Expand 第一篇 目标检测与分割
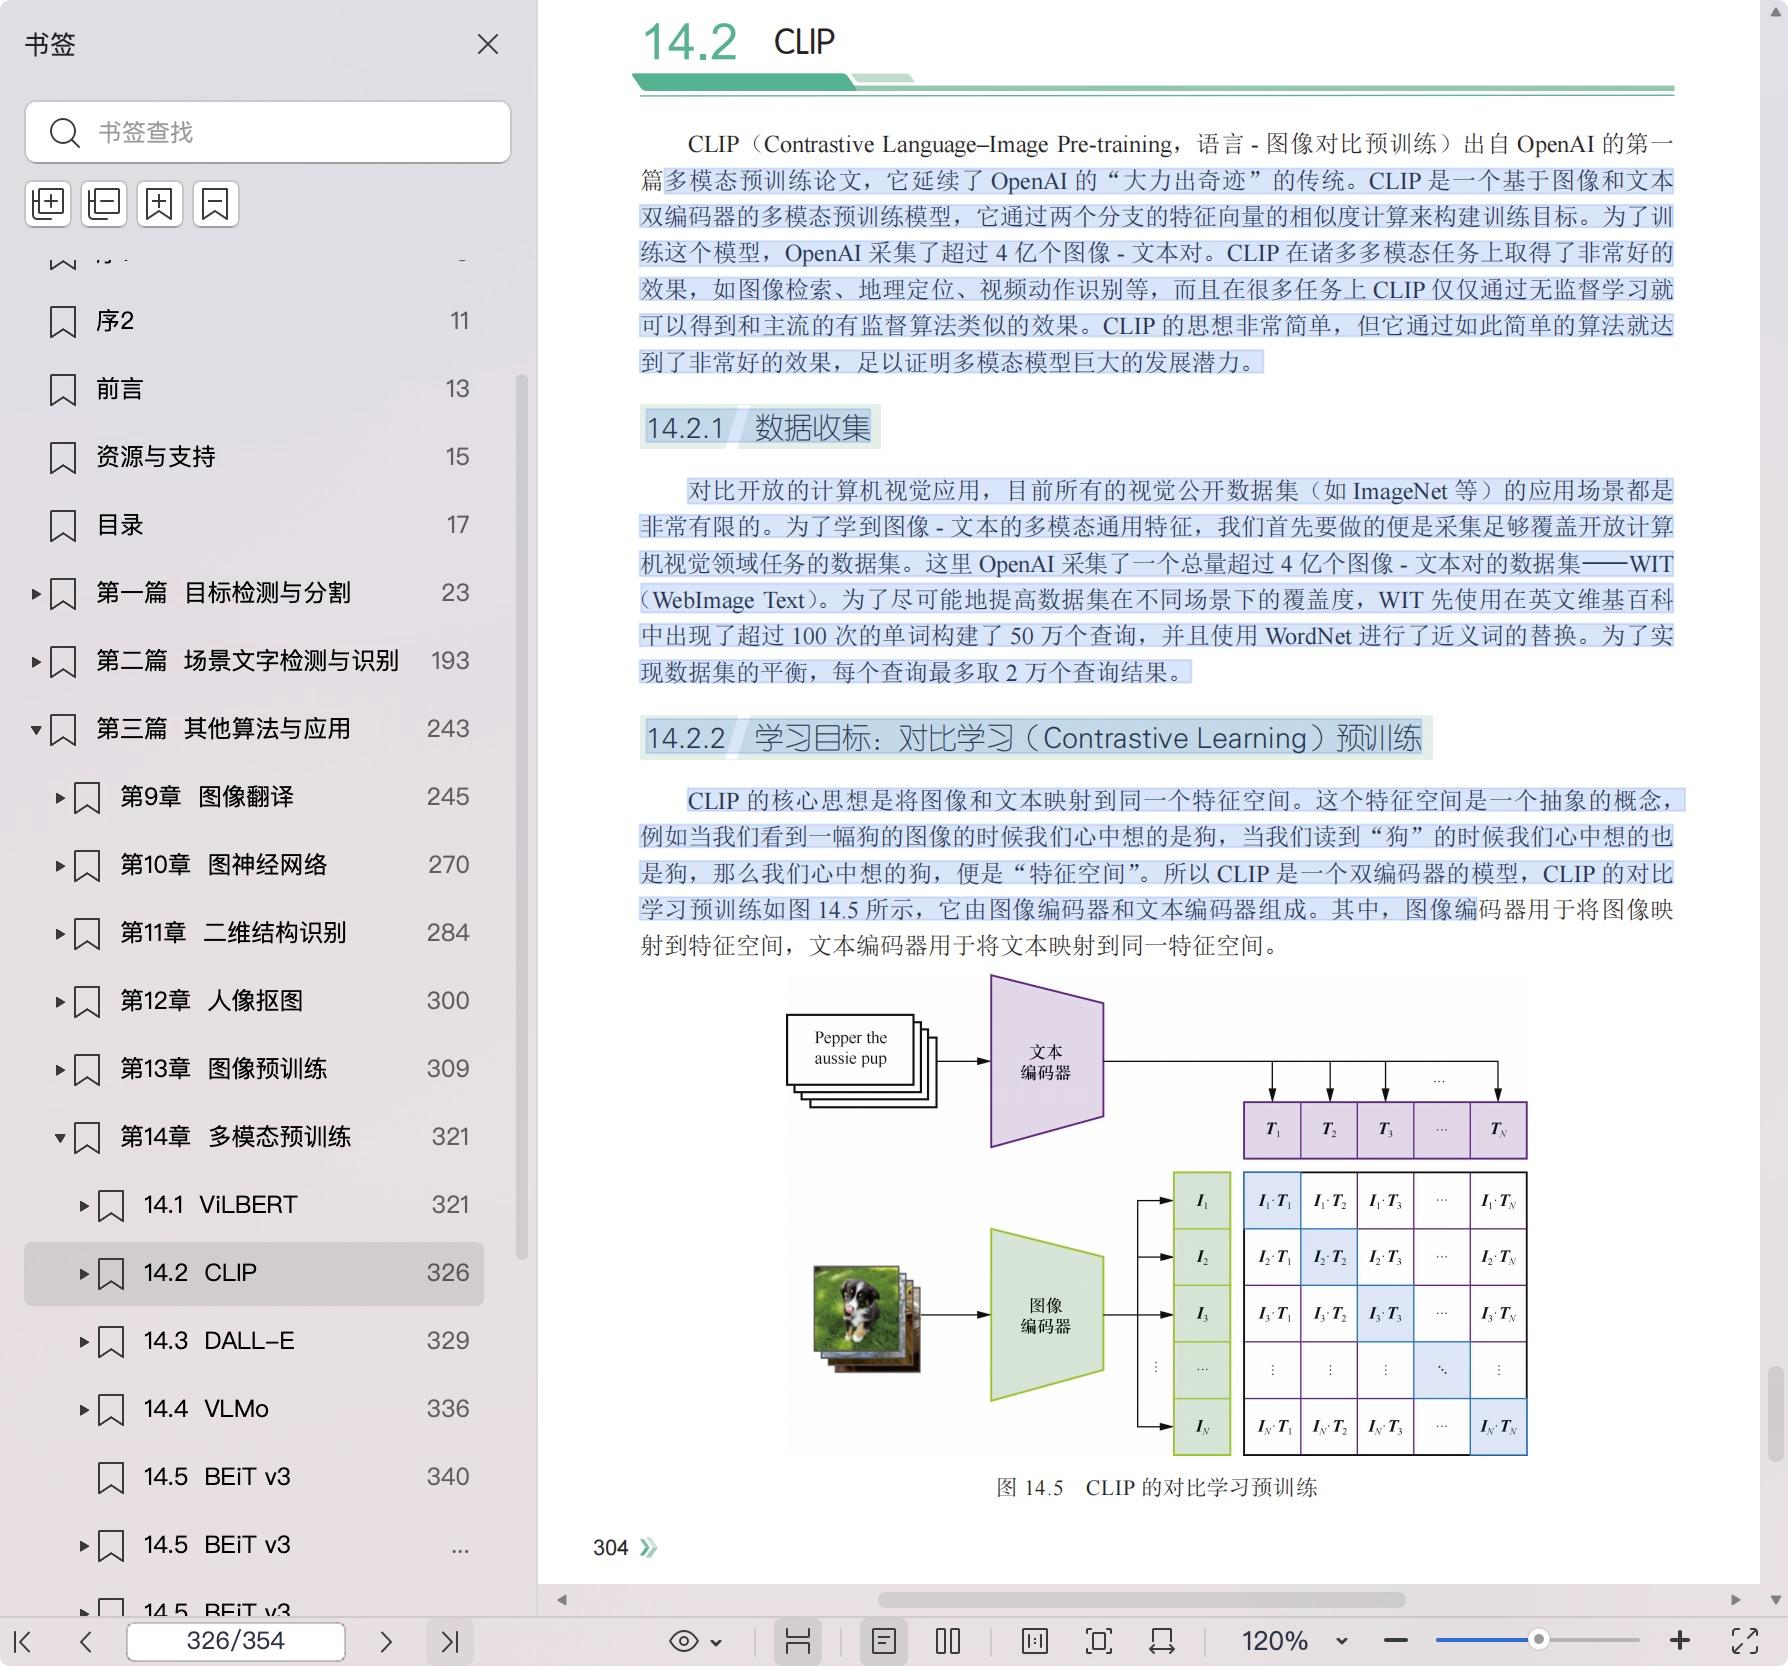1788x1666 pixels. coord(36,594)
